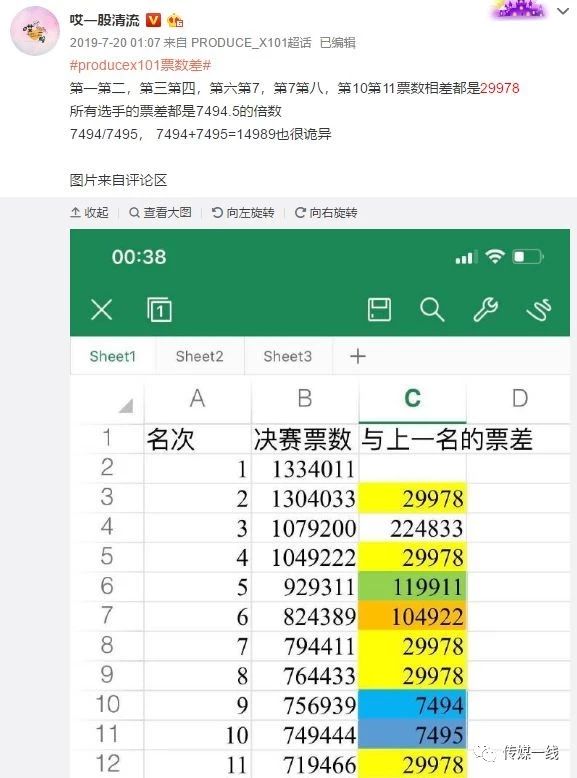Viewport: 577px width, 778px height.
Task: Open the sheet pages counter icon
Action: click(159, 310)
